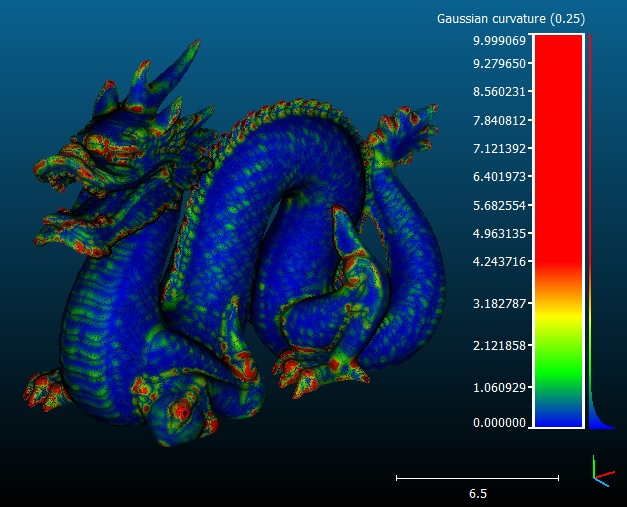The image size is (627, 507).
Task: Click the 7.121392 scale tick label
Action: (499, 149)
